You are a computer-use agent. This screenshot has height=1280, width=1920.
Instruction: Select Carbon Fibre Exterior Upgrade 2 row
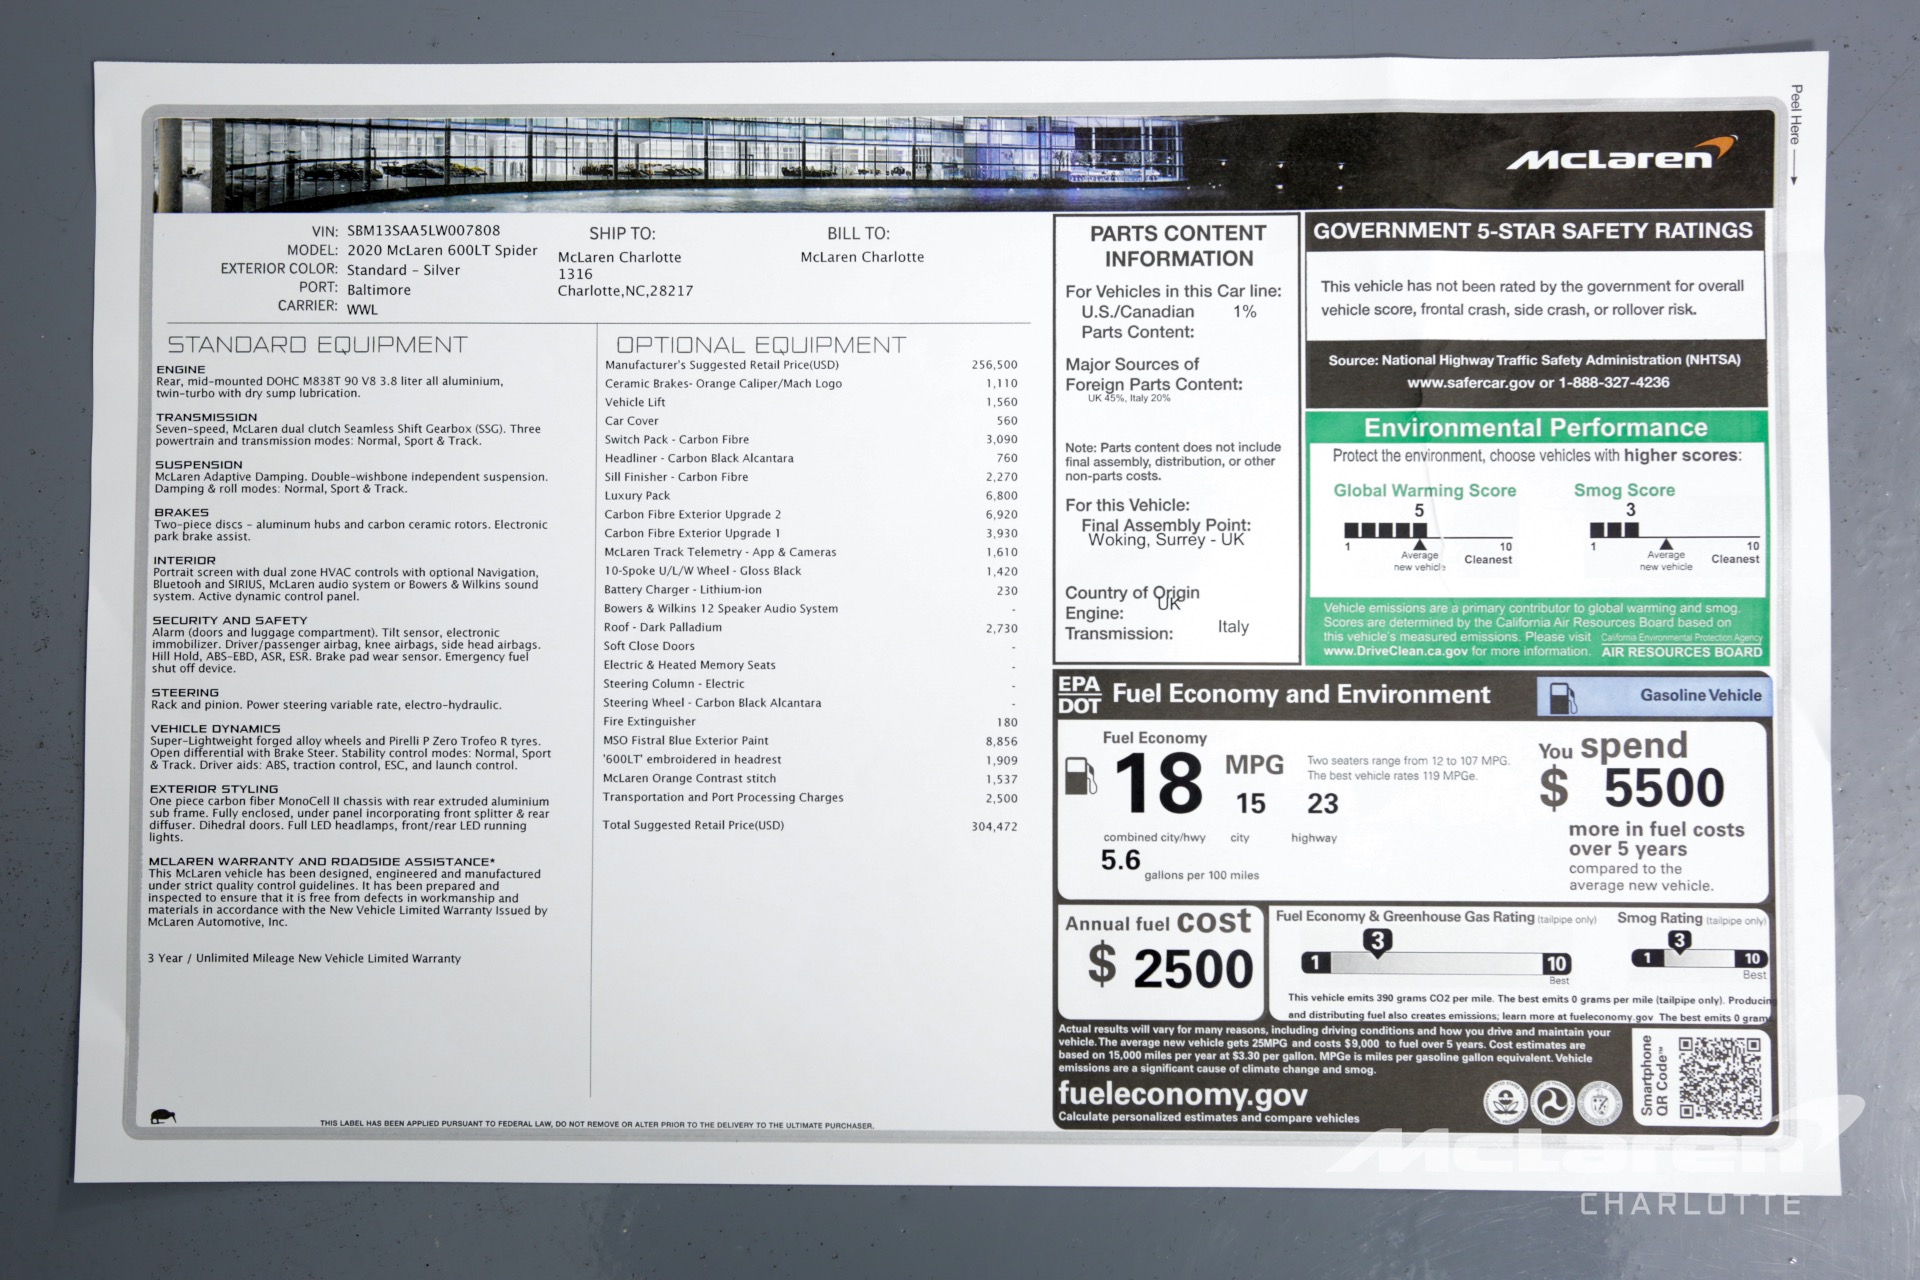pos(811,514)
